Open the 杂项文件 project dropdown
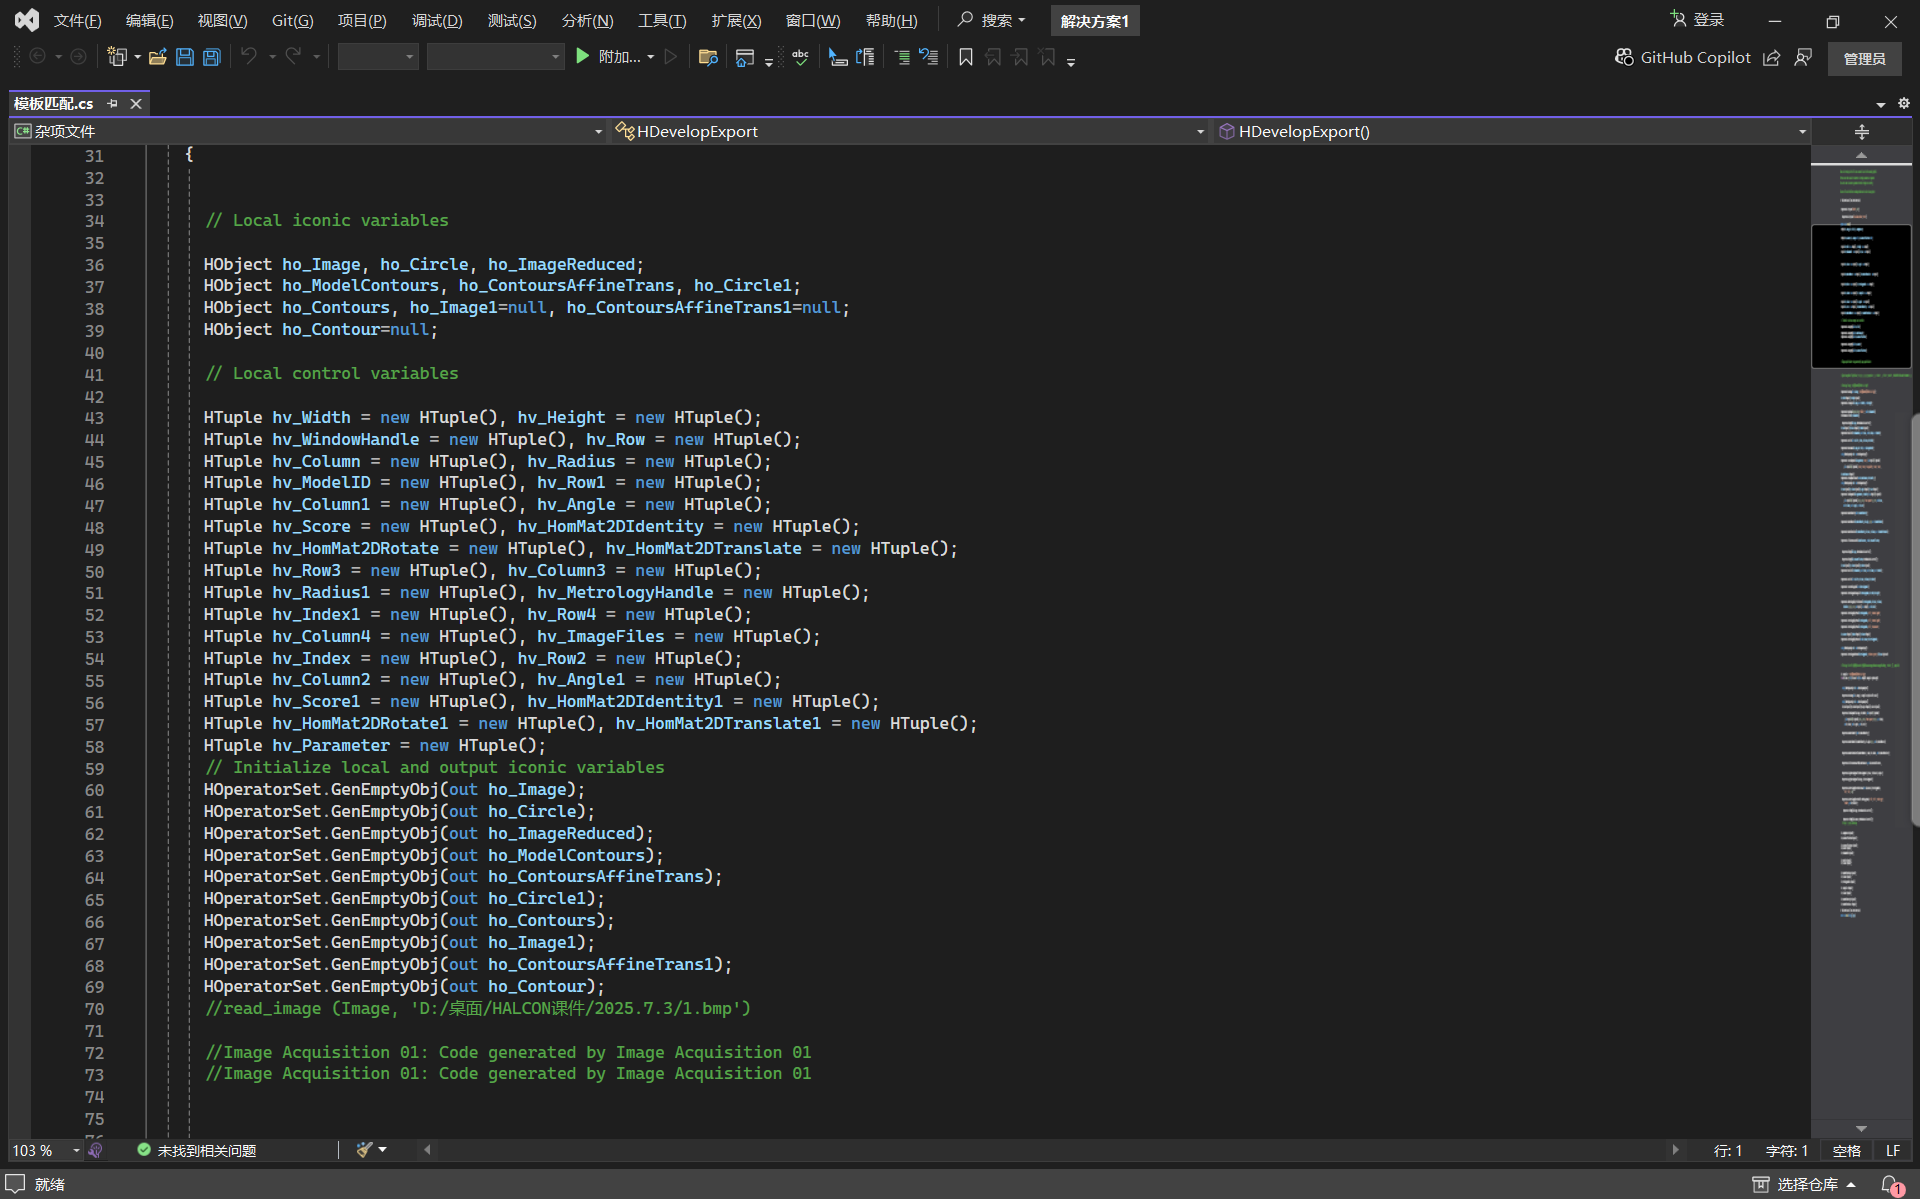The width and height of the screenshot is (1920, 1200). (598, 132)
